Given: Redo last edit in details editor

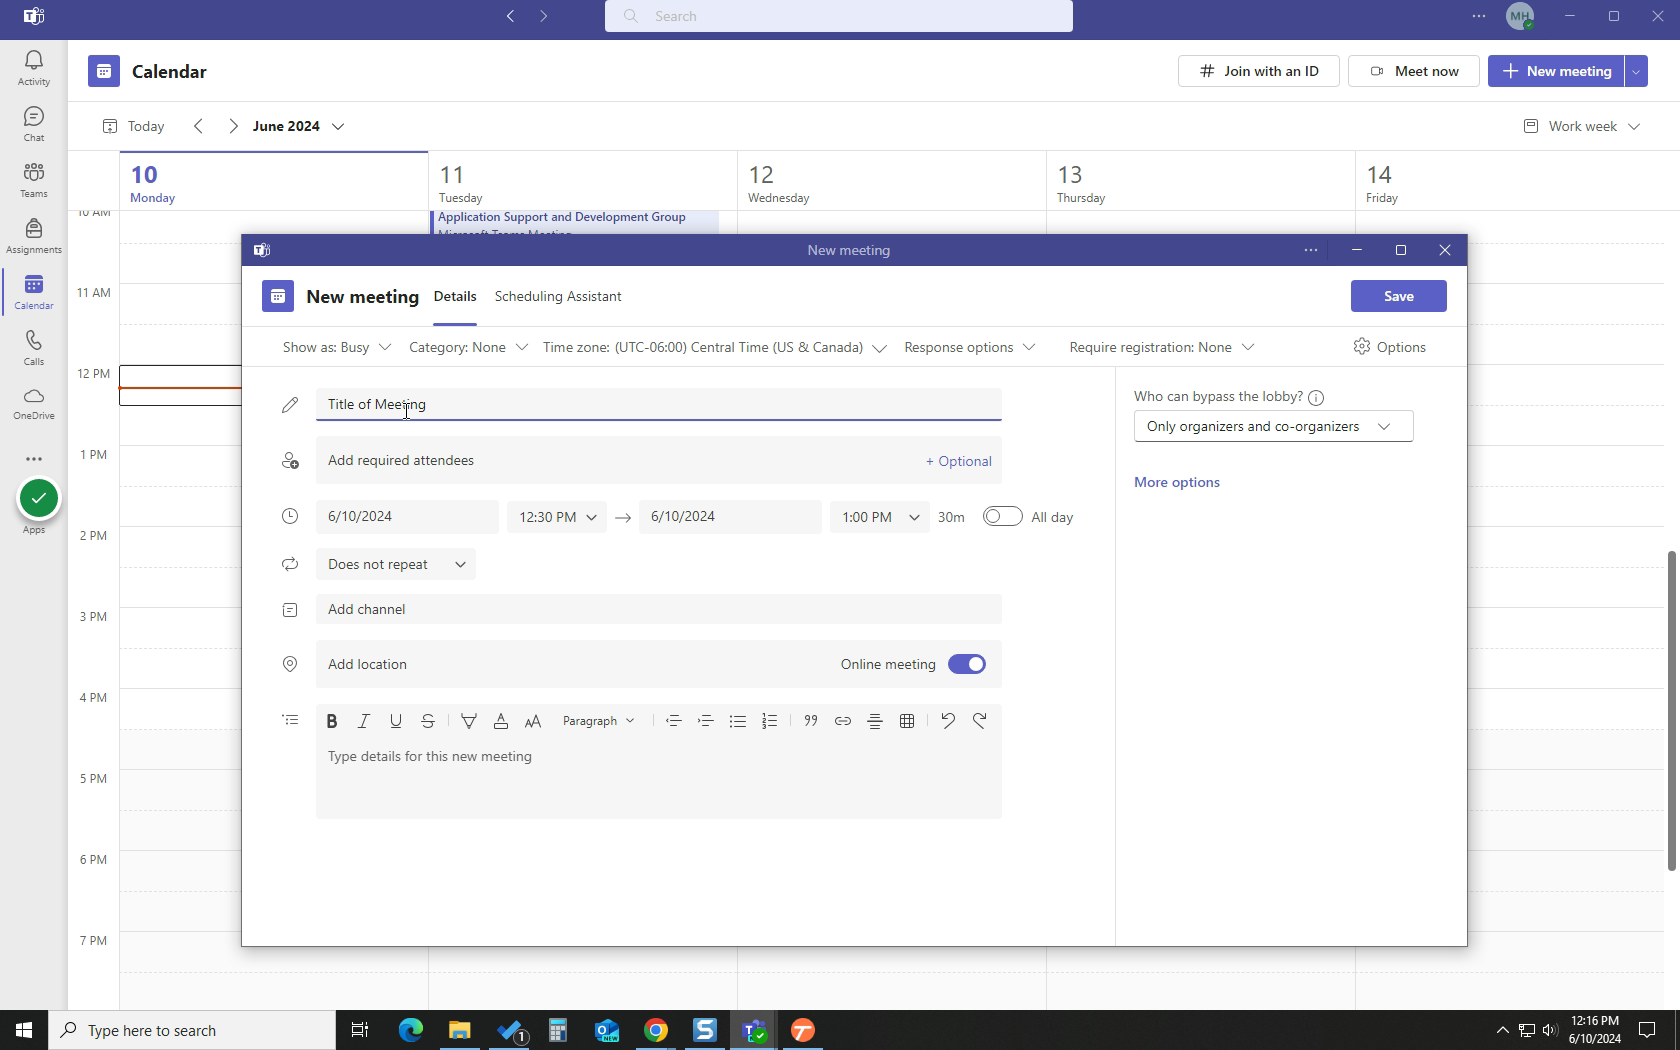Looking at the screenshot, I should 980,721.
